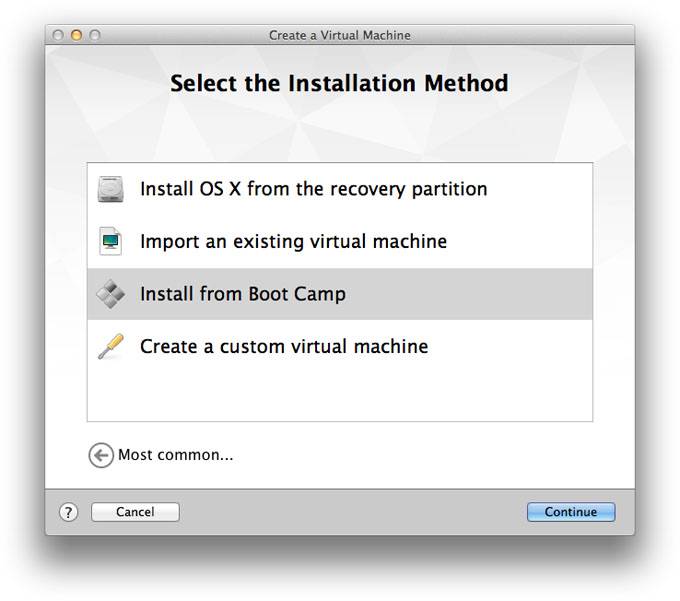The width and height of the screenshot is (680, 601).
Task: Click the Cancel button
Action: point(135,512)
